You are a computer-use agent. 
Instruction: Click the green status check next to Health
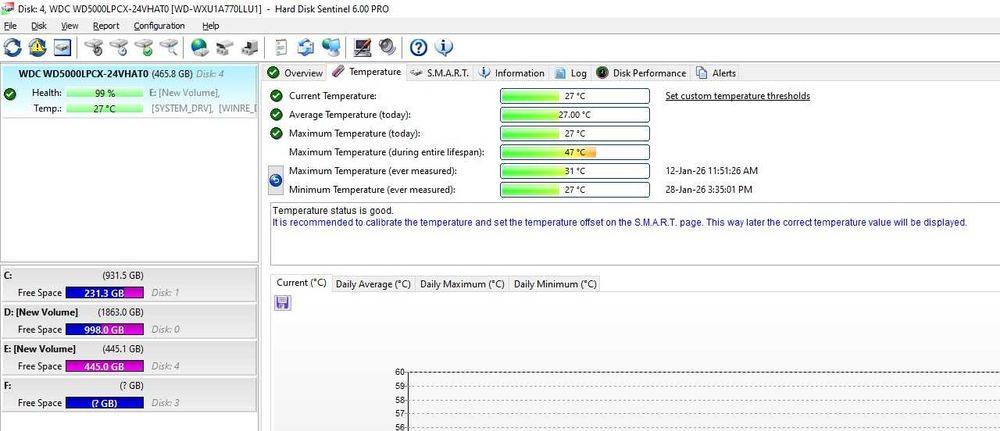pos(10,94)
